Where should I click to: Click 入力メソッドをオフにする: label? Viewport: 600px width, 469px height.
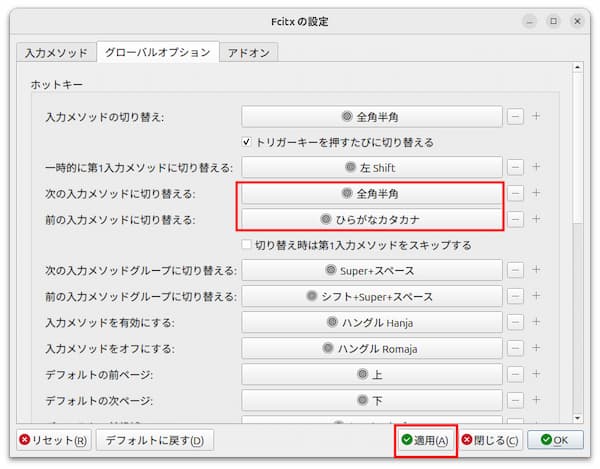[110, 349]
